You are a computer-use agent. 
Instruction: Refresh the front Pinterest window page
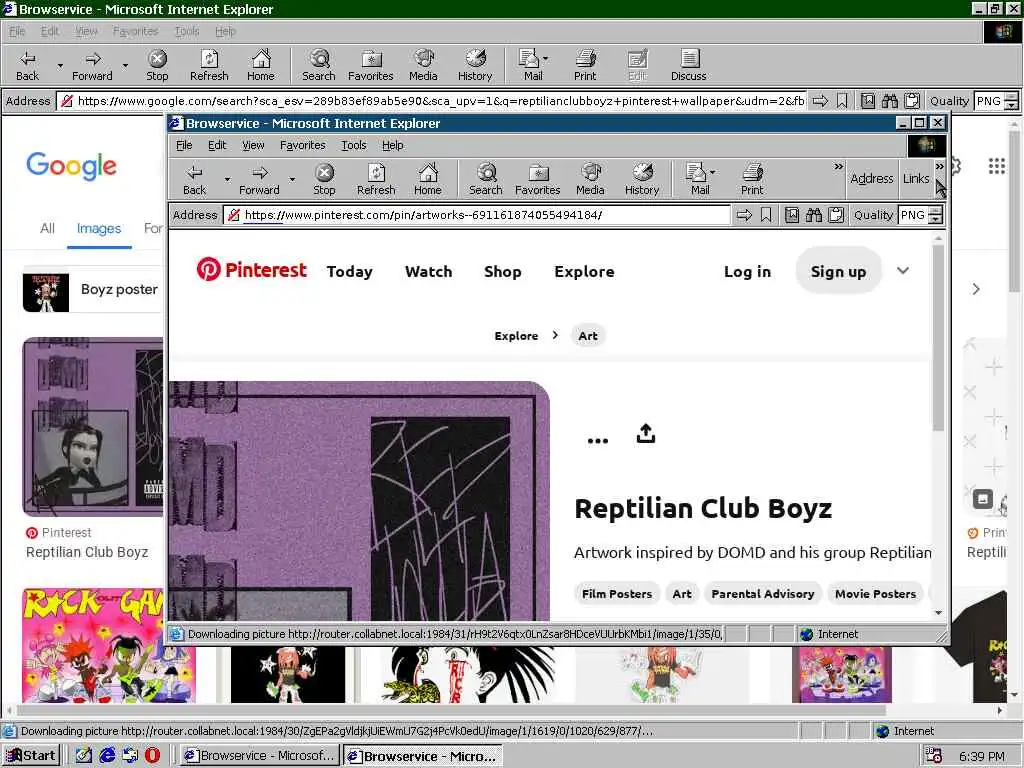(x=376, y=179)
